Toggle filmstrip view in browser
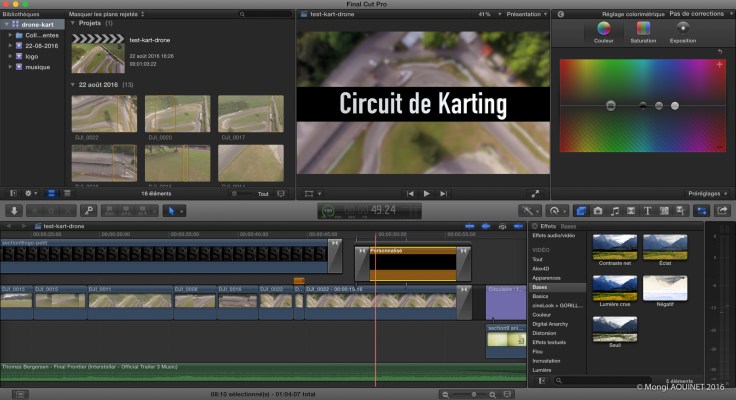 [x=52, y=193]
